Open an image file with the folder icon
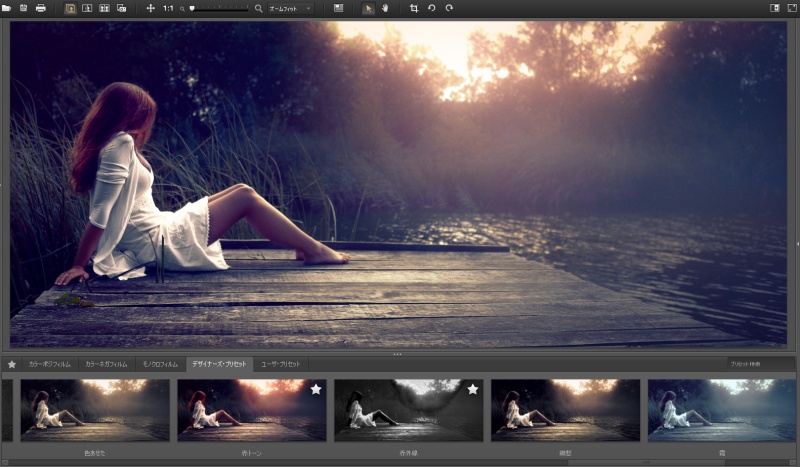The width and height of the screenshot is (800, 467). [x=7, y=8]
